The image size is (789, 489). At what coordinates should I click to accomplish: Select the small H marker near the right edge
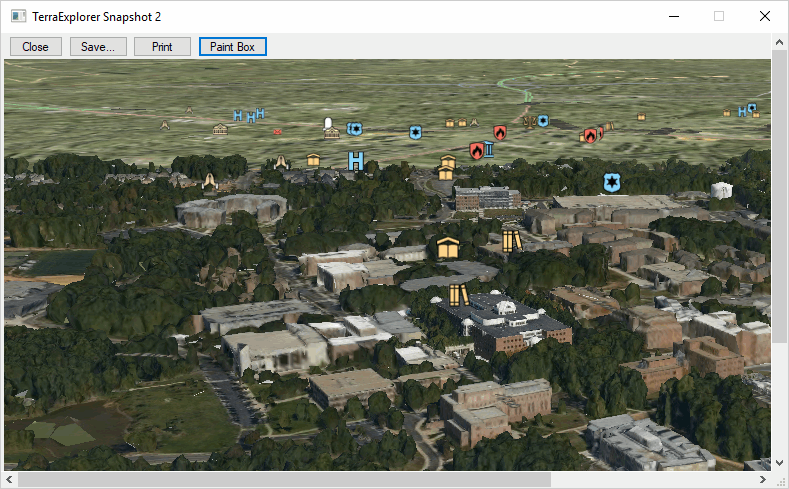click(x=742, y=112)
